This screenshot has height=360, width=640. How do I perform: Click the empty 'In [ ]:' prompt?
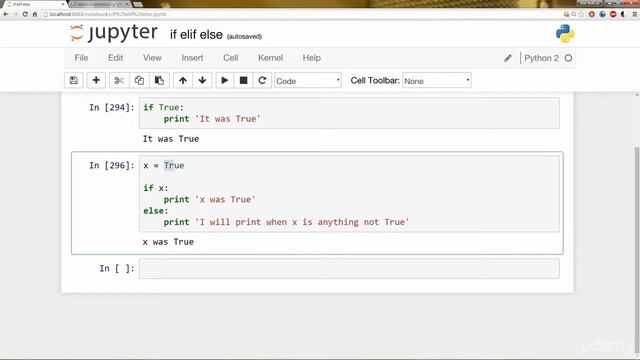point(117,268)
